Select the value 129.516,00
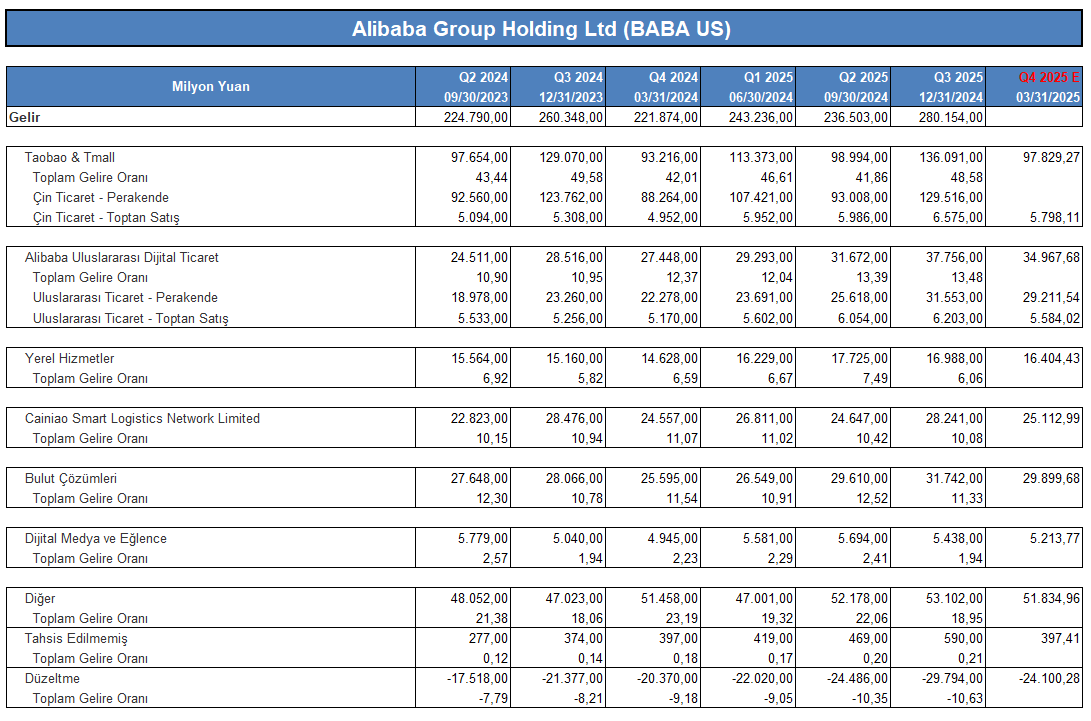This screenshot has width=1091, height=721. pyautogui.click(x=951, y=198)
